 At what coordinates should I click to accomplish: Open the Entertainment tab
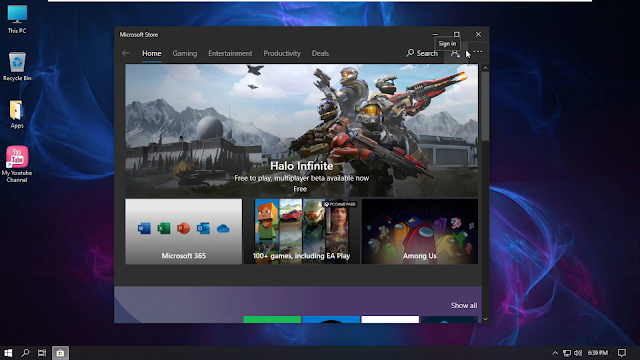[230, 53]
